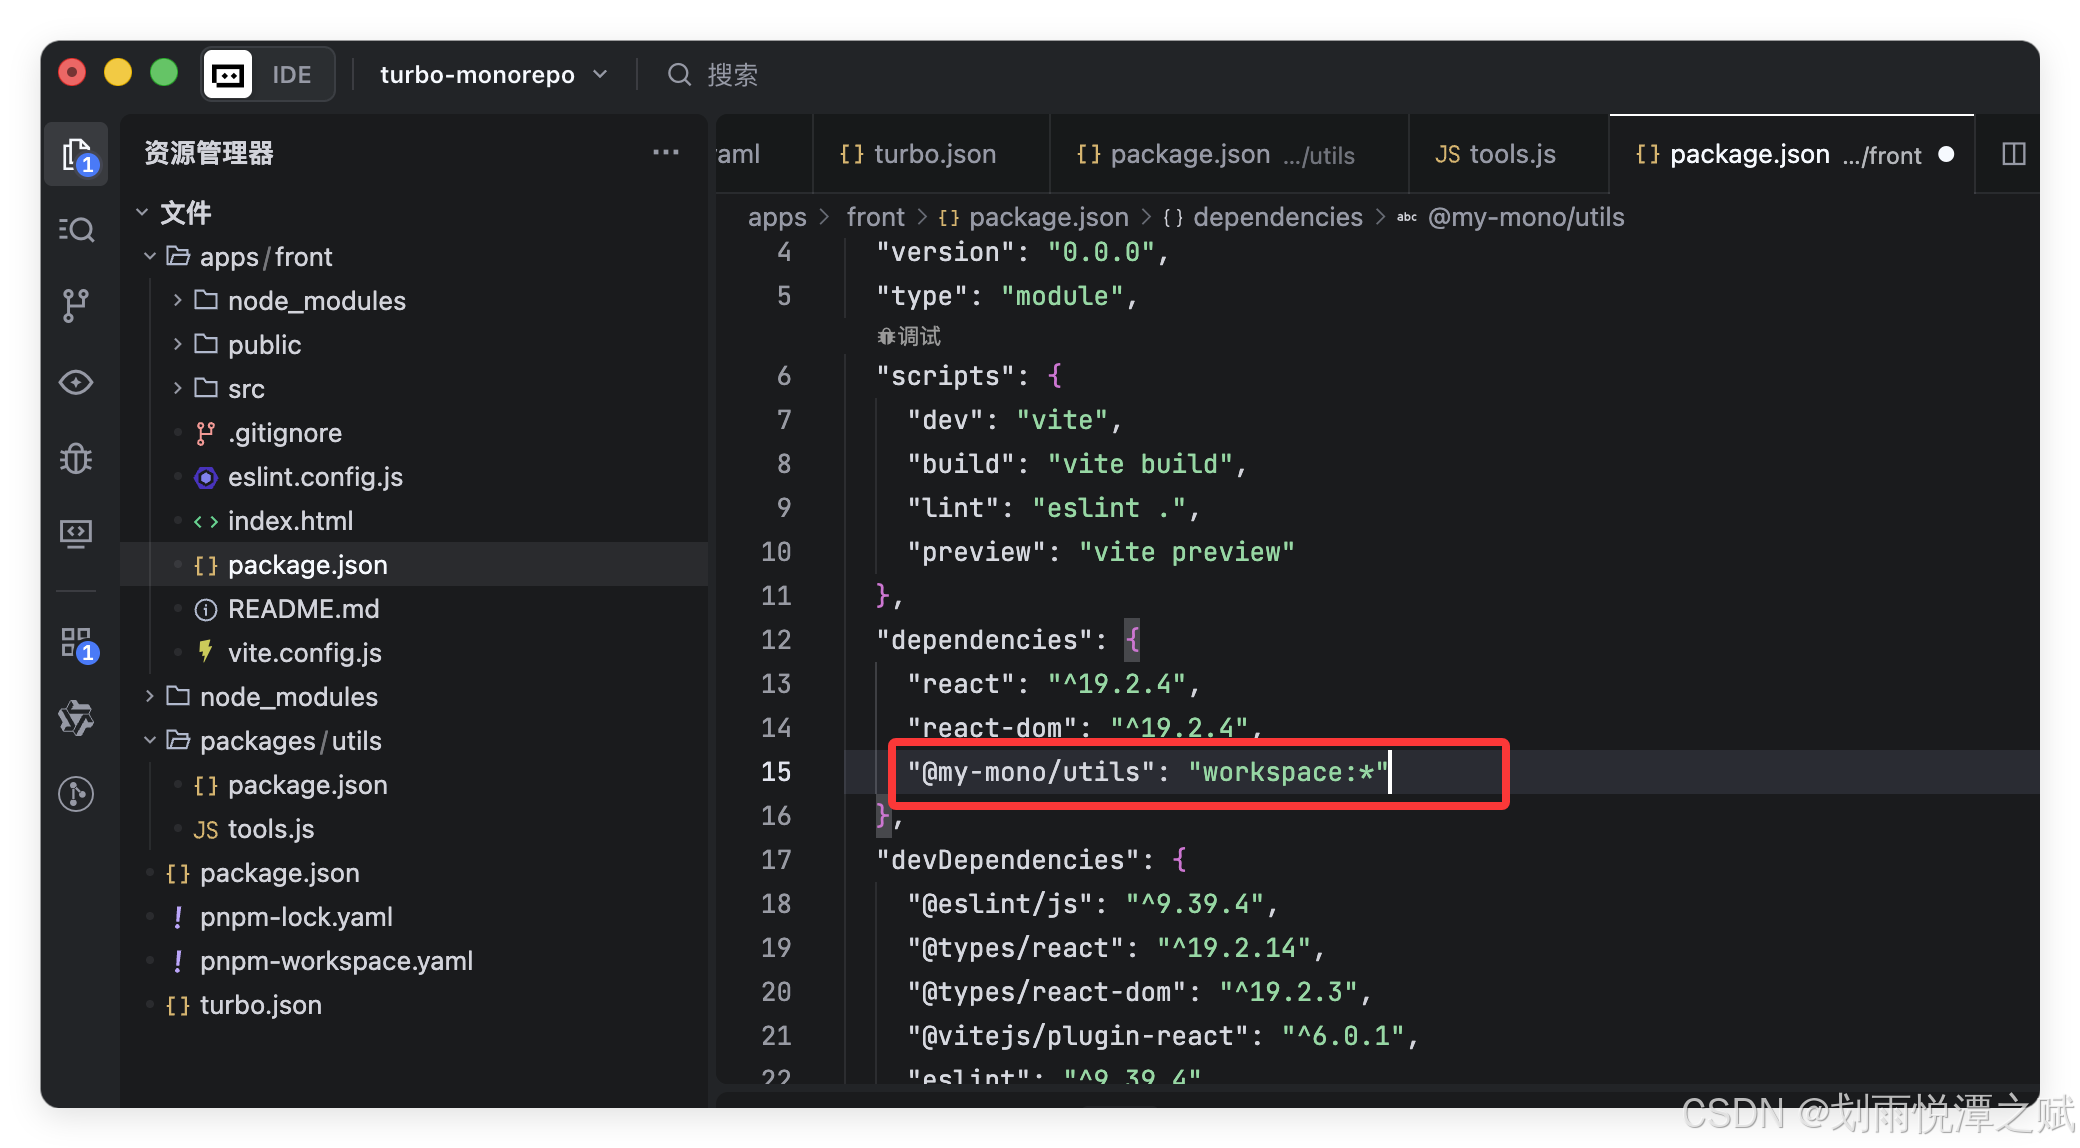Click the 搜索 search input field
2080x1148 pixels.
pos(732,75)
